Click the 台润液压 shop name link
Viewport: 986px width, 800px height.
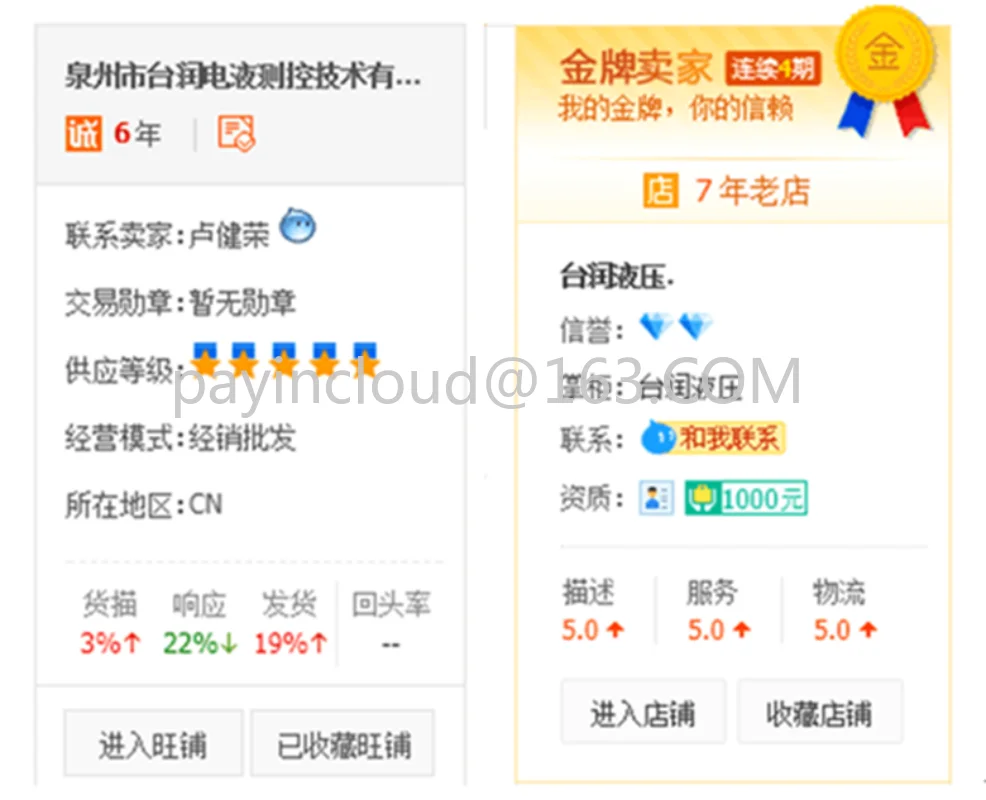[x=616, y=276]
